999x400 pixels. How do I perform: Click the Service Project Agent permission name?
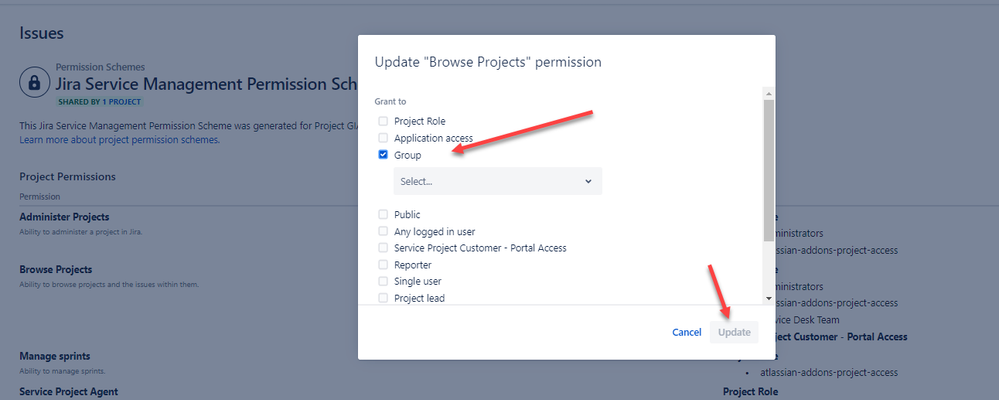coord(69,392)
